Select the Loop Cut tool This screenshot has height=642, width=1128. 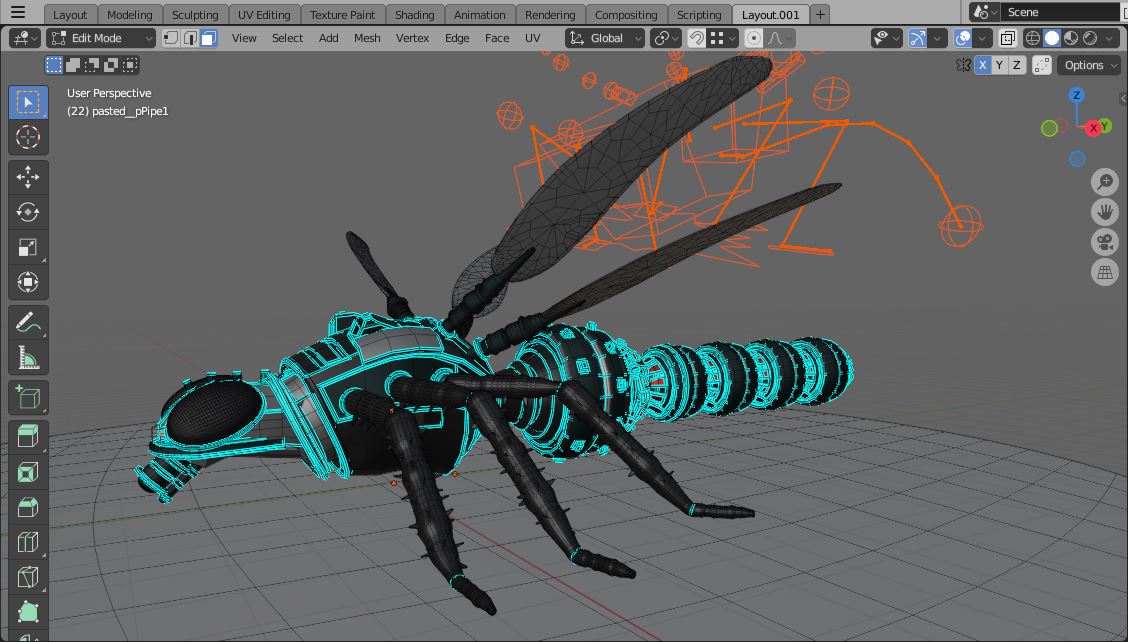click(28, 543)
